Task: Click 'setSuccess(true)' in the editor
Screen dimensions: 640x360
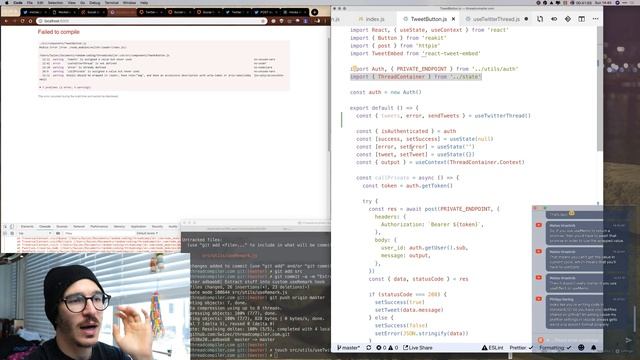Action: pos(400,302)
